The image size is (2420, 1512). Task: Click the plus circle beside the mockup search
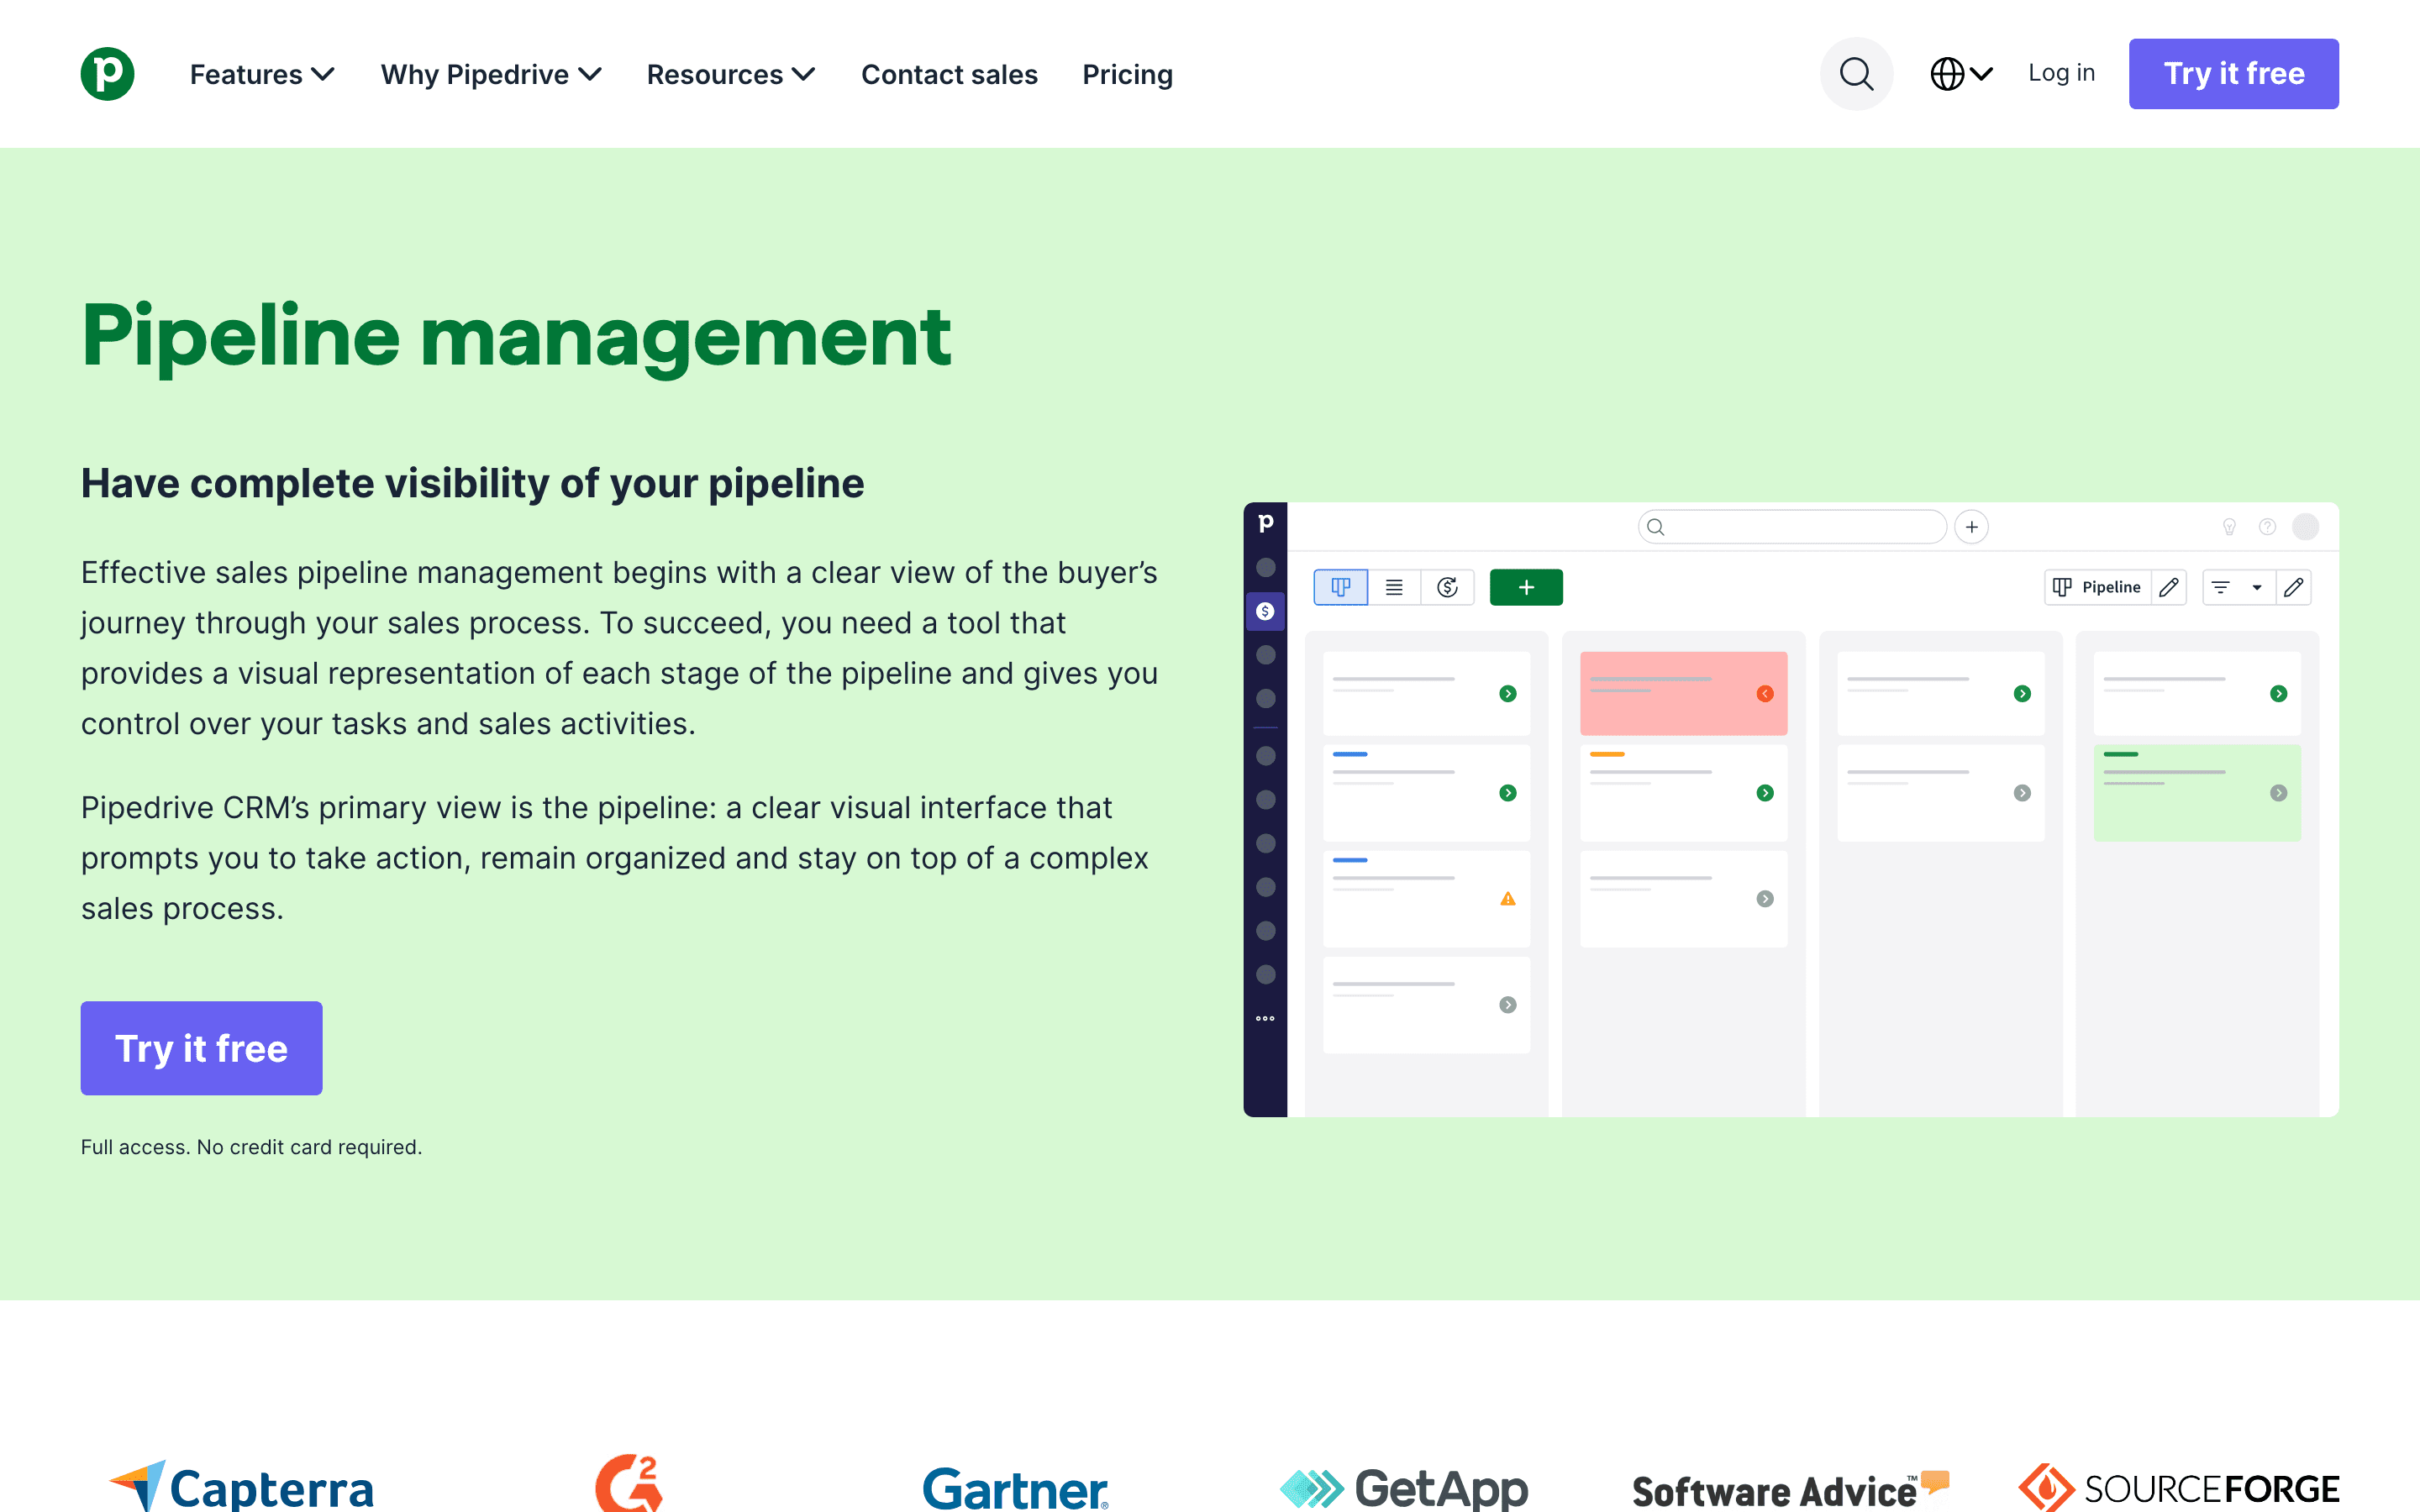[x=1971, y=527]
